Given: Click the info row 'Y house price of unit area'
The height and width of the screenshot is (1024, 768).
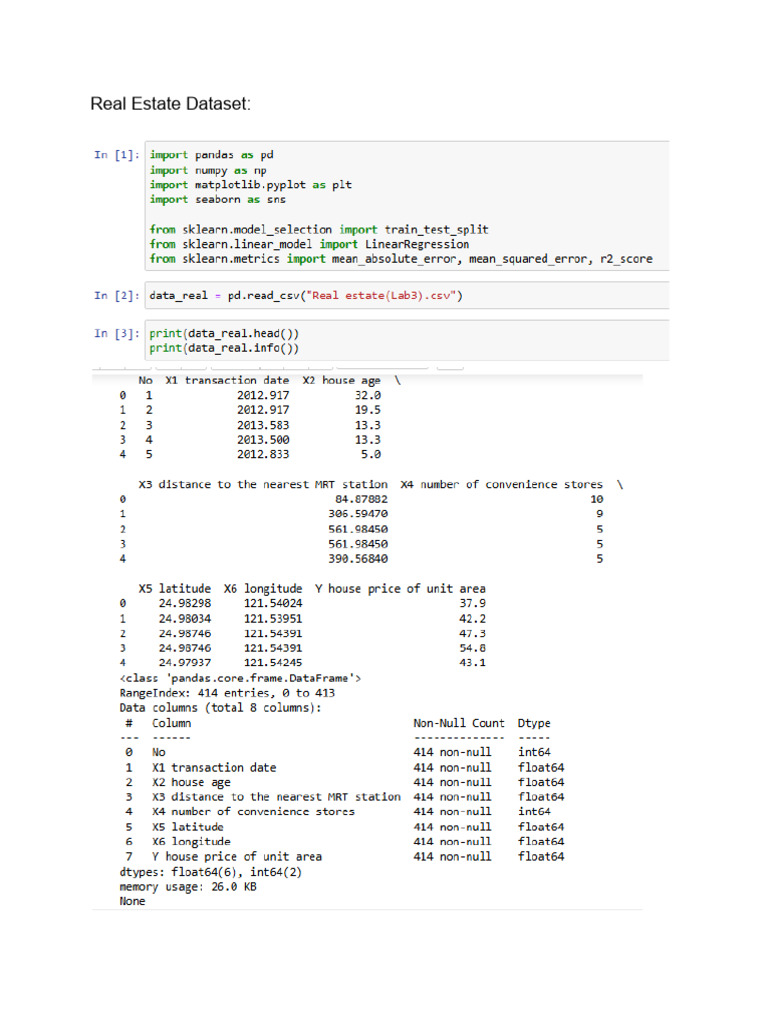Looking at the screenshot, I should click(x=345, y=857).
